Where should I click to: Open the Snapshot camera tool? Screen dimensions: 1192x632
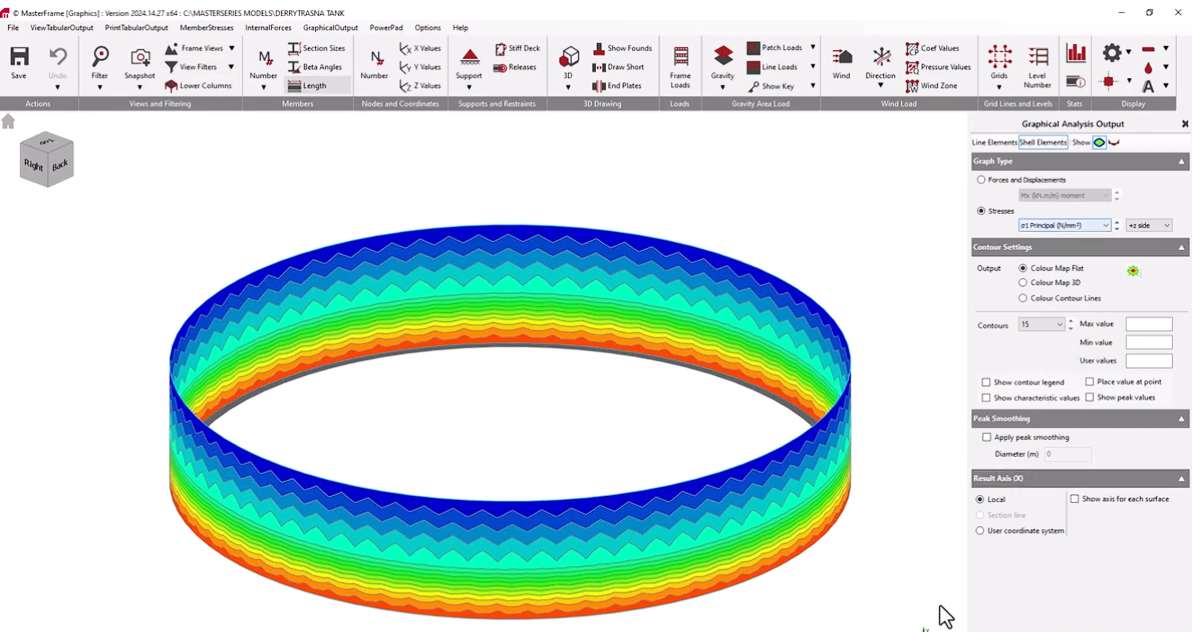point(140,59)
